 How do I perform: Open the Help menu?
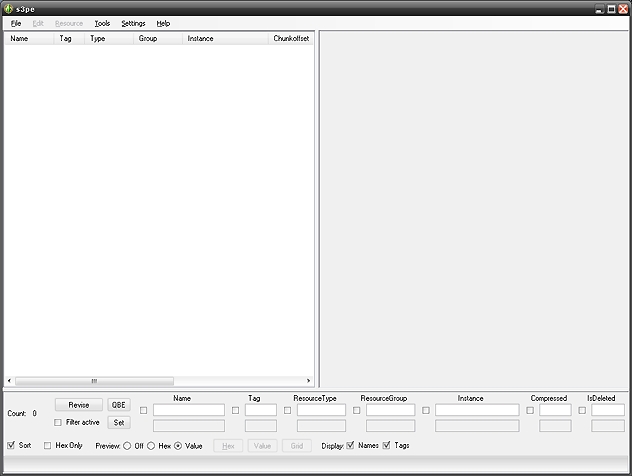163,23
